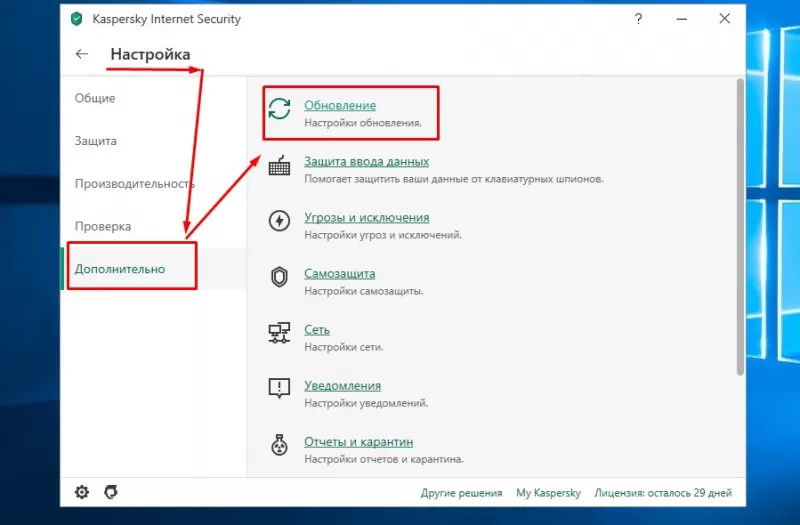Viewport: 800px width, 525px height.
Task: Click the support headset icon beside the gear
Action: (111, 492)
